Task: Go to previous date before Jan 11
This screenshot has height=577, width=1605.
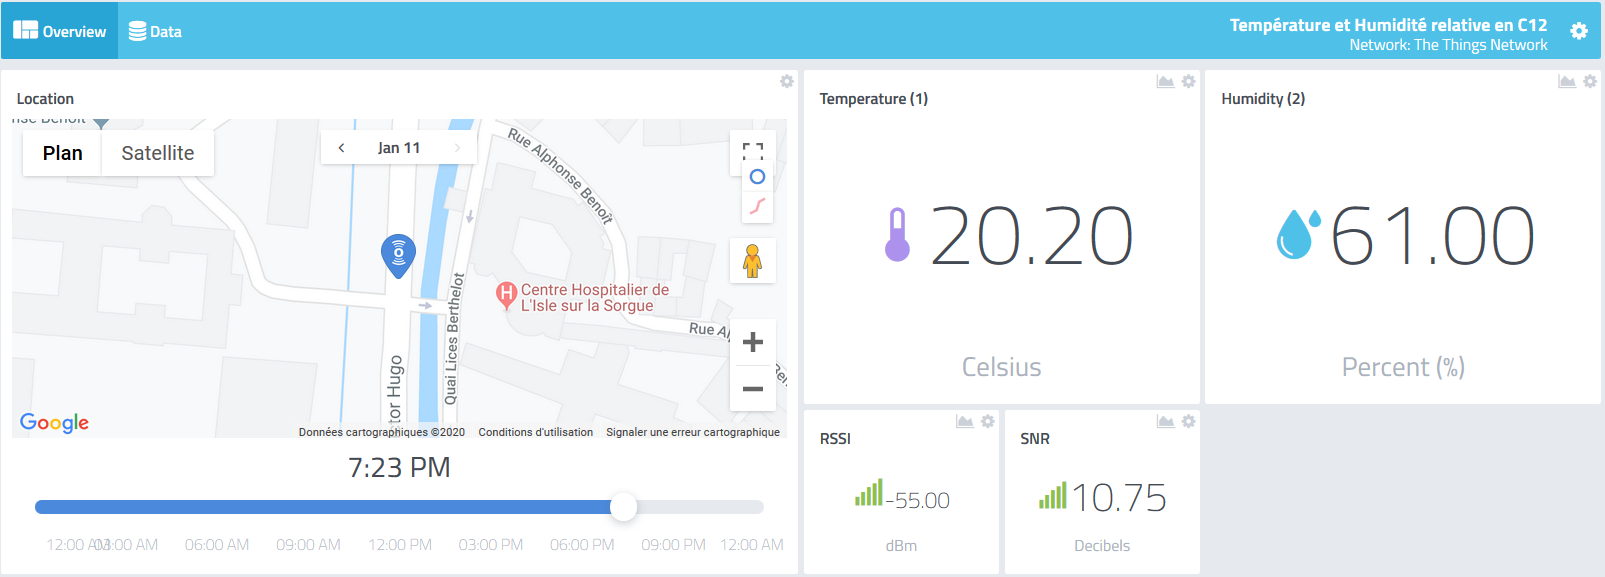Action: [x=342, y=148]
